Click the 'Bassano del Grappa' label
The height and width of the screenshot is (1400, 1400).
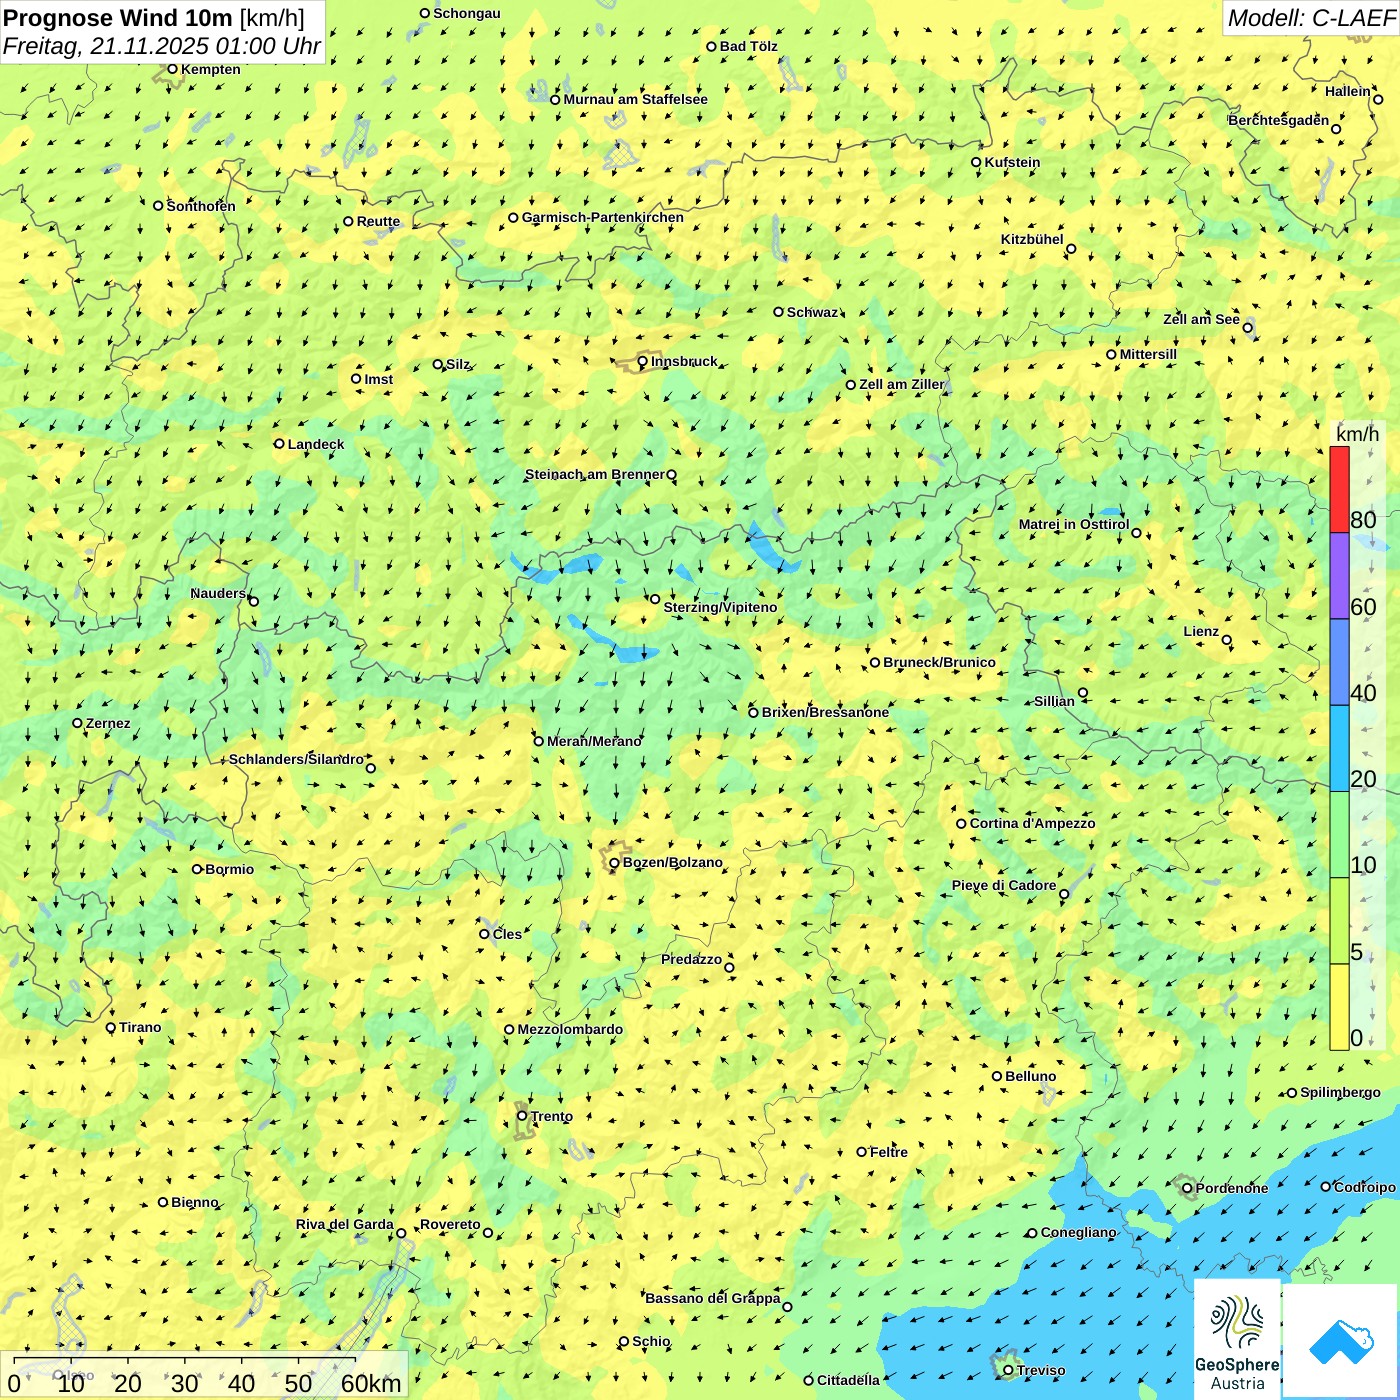click(x=712, y=1298)
